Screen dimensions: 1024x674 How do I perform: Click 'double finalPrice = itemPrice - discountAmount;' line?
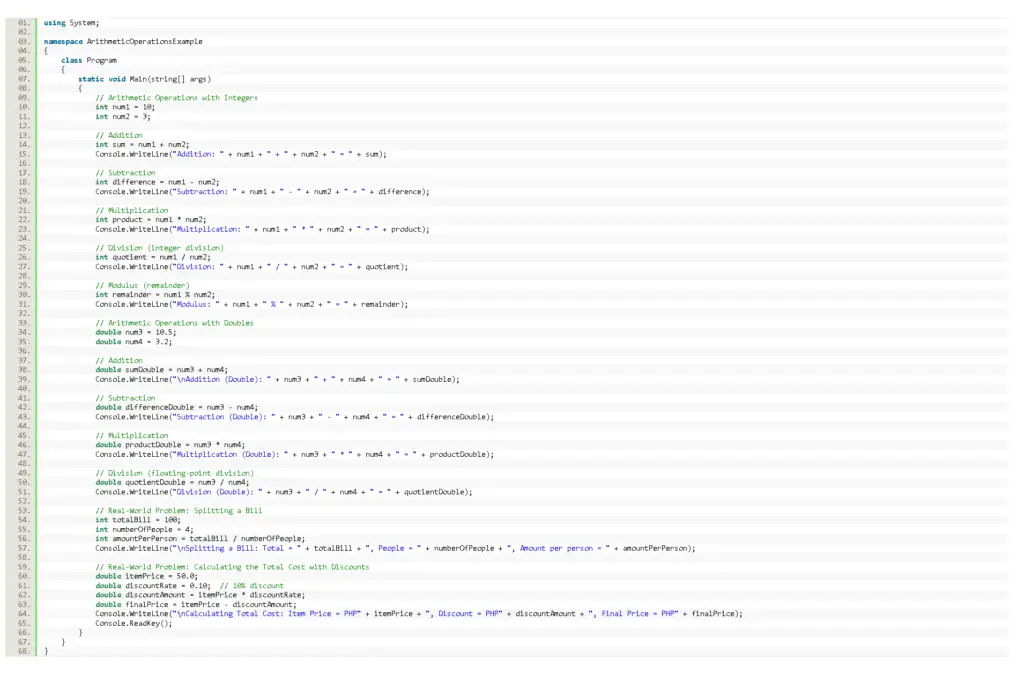[196, 605]
